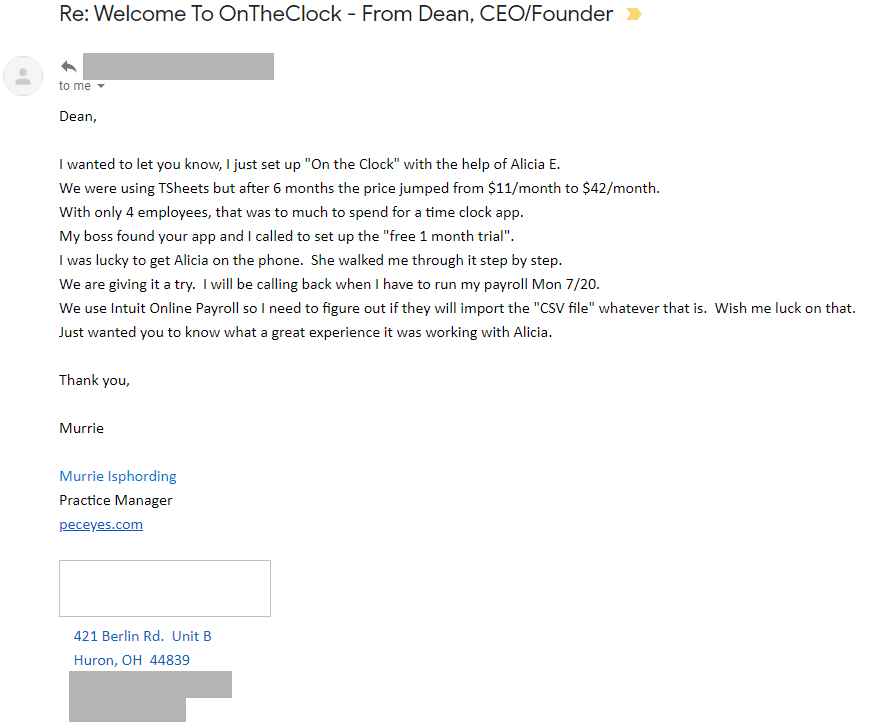Click the sentence mentioning TSheets pricing

(359, 188)
